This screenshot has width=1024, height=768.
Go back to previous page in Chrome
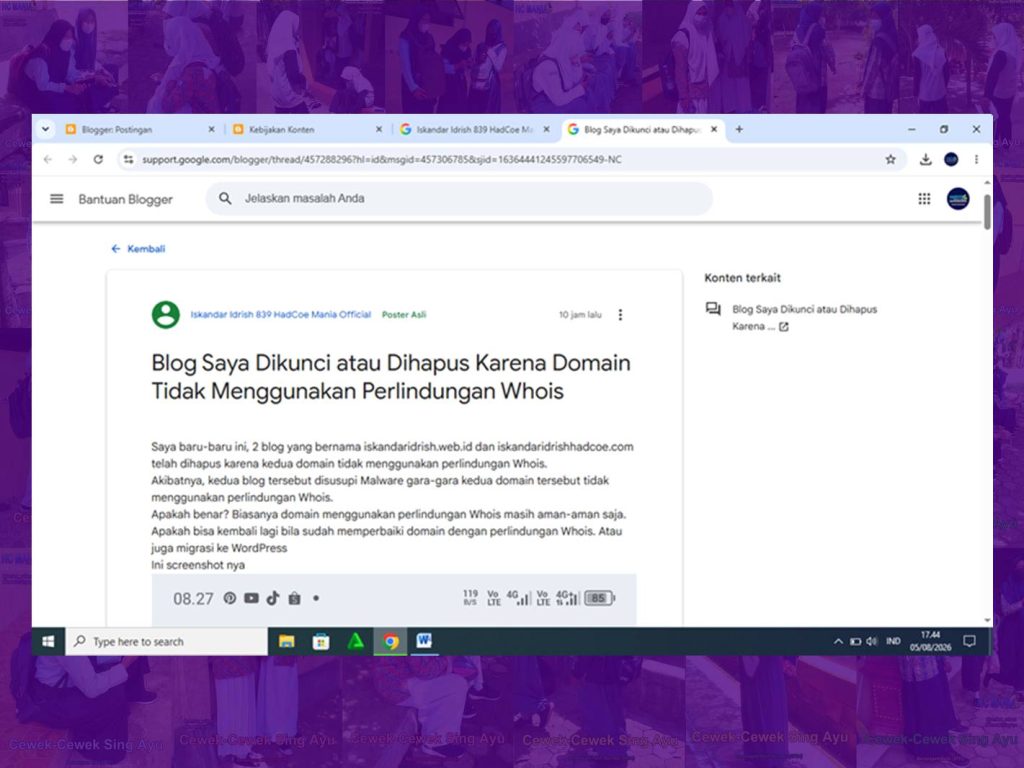(48, 159)
